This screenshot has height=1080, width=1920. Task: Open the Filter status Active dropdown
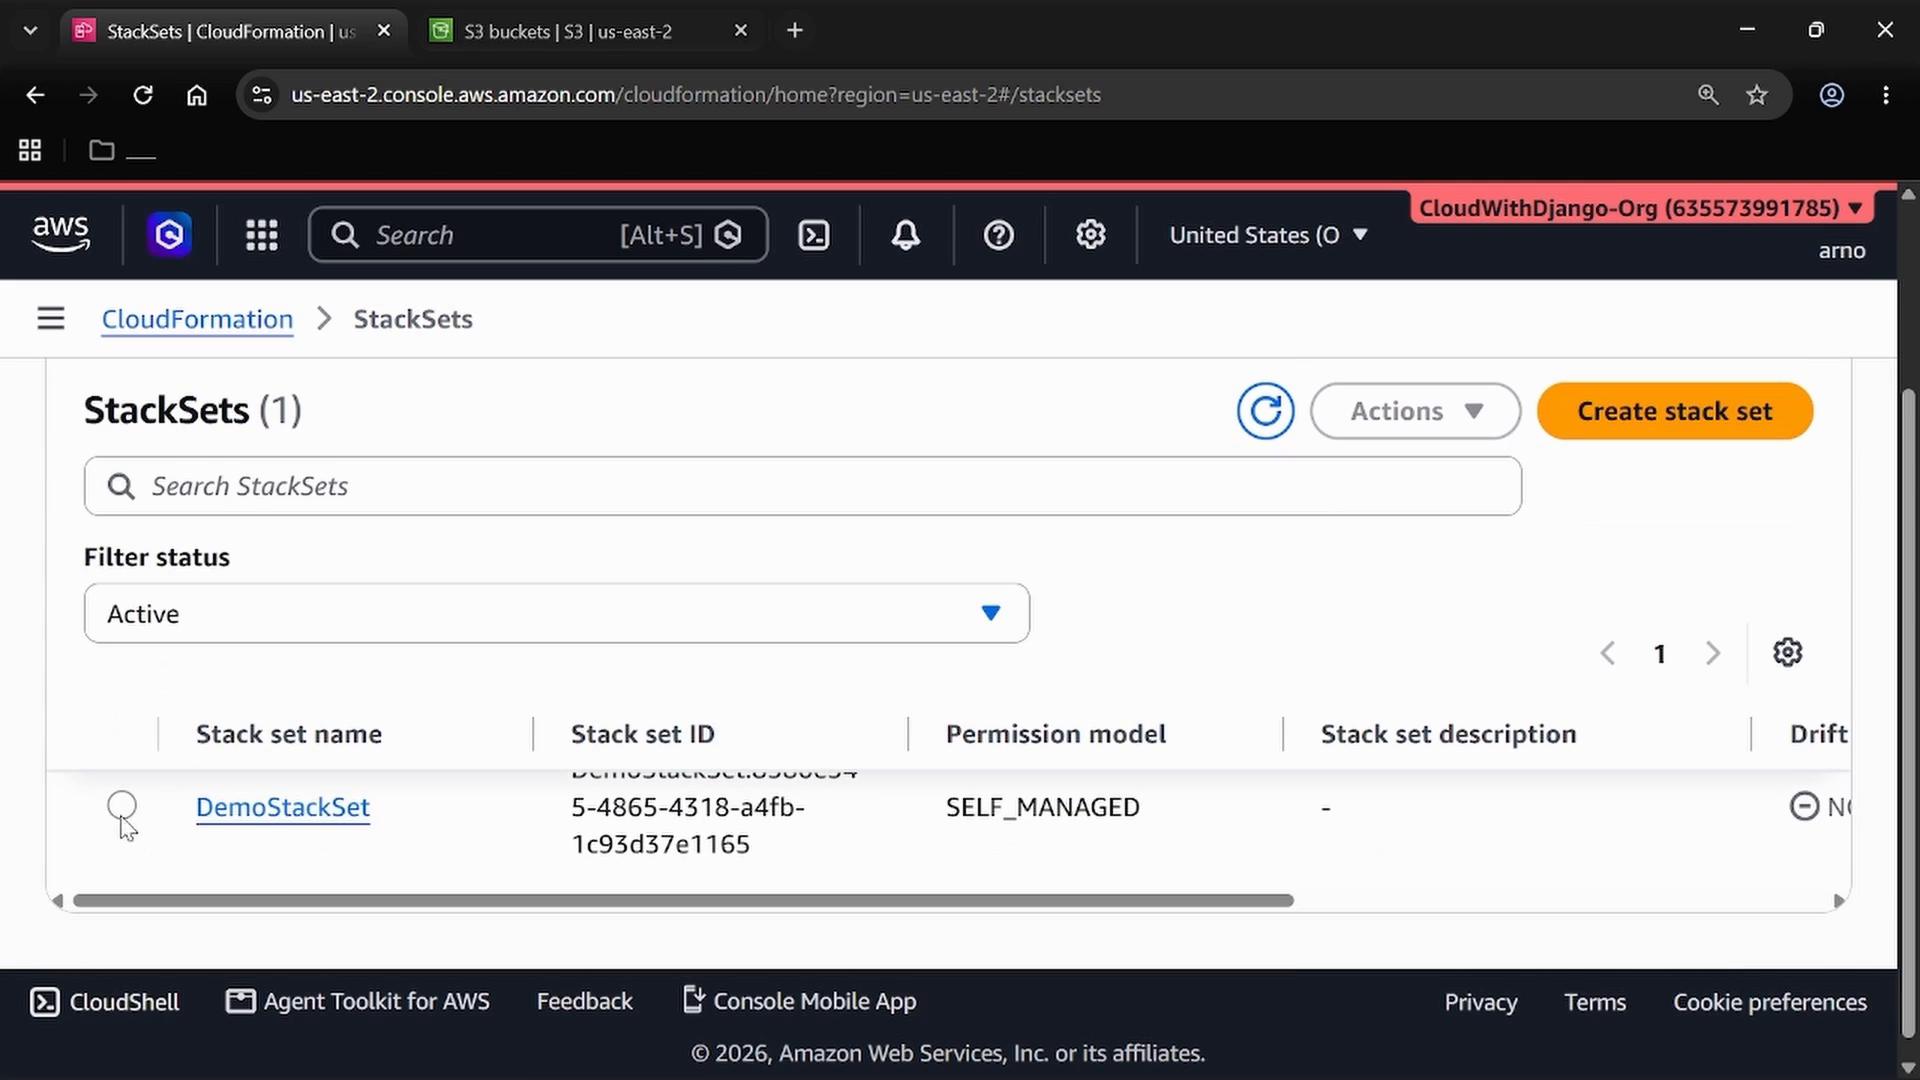(x=557, y=613)
